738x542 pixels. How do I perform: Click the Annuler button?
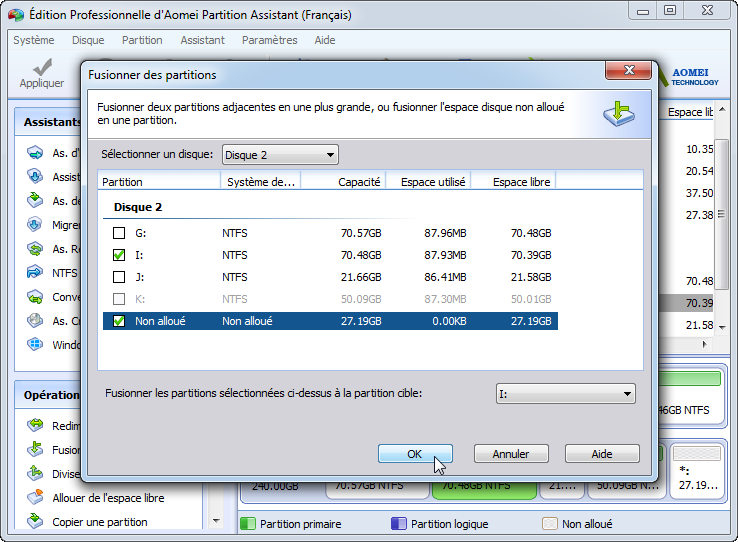511,454
